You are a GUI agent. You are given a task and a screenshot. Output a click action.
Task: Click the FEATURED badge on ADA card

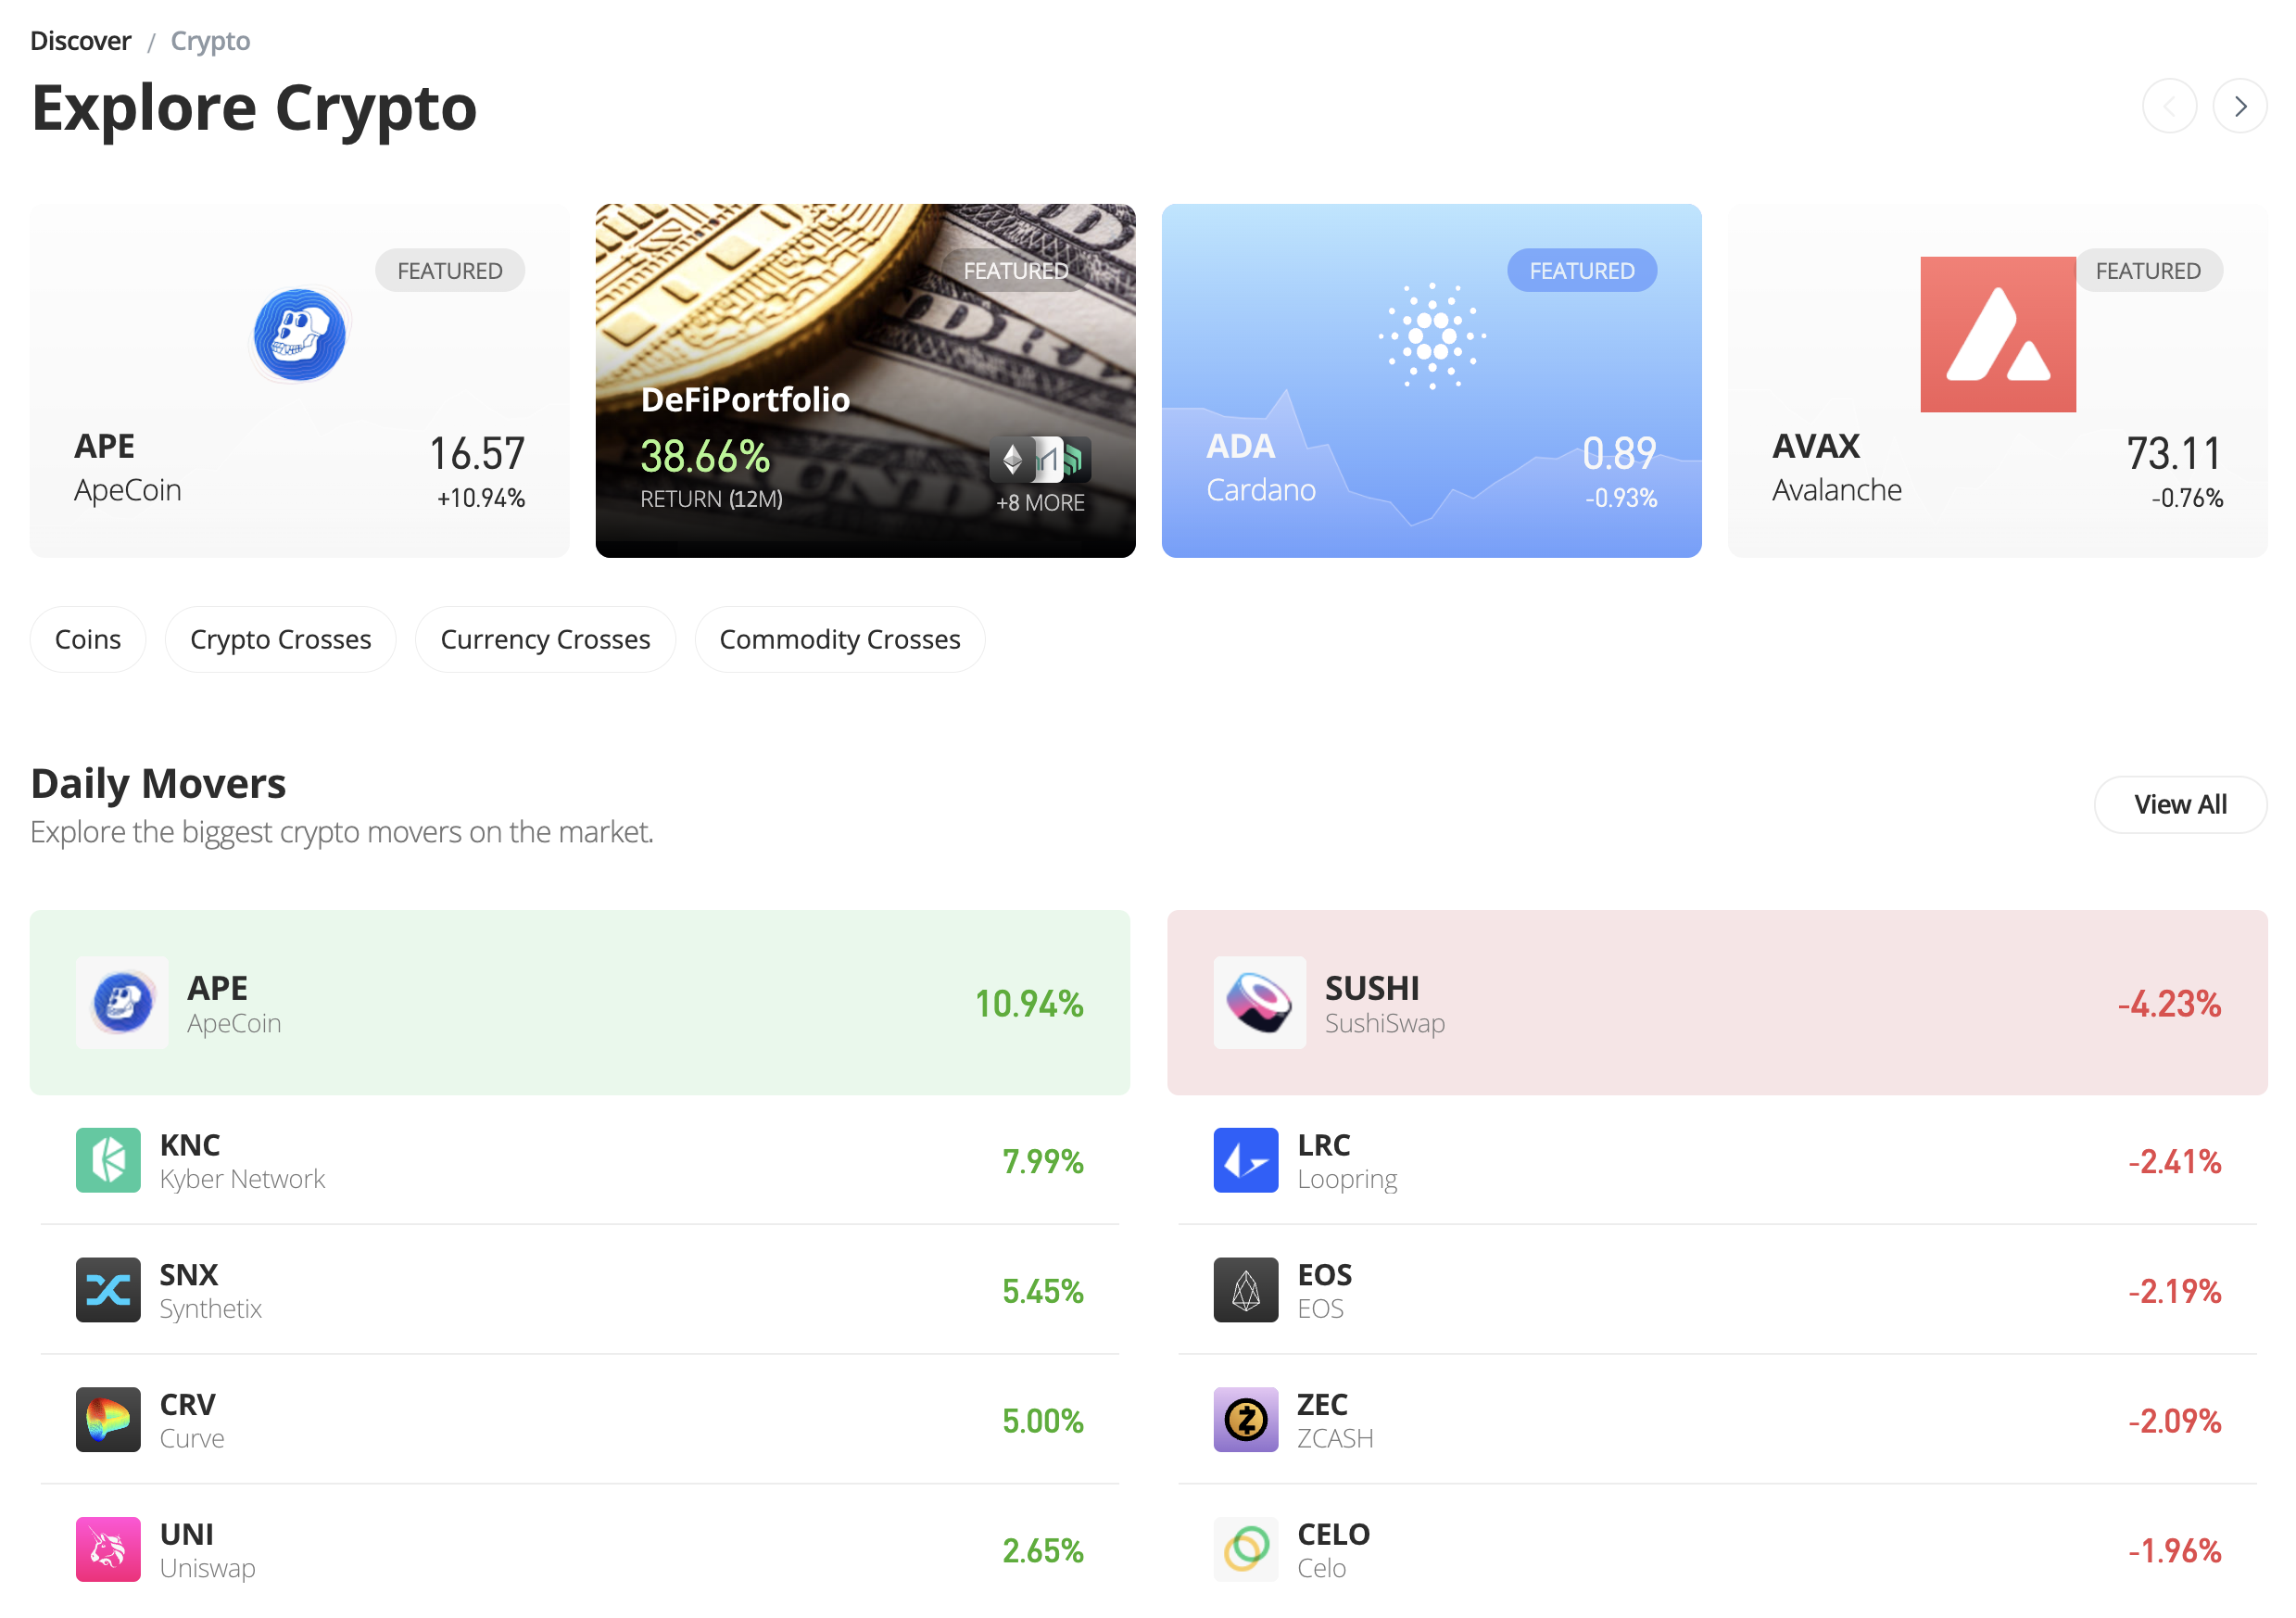tap(1582, 271)
